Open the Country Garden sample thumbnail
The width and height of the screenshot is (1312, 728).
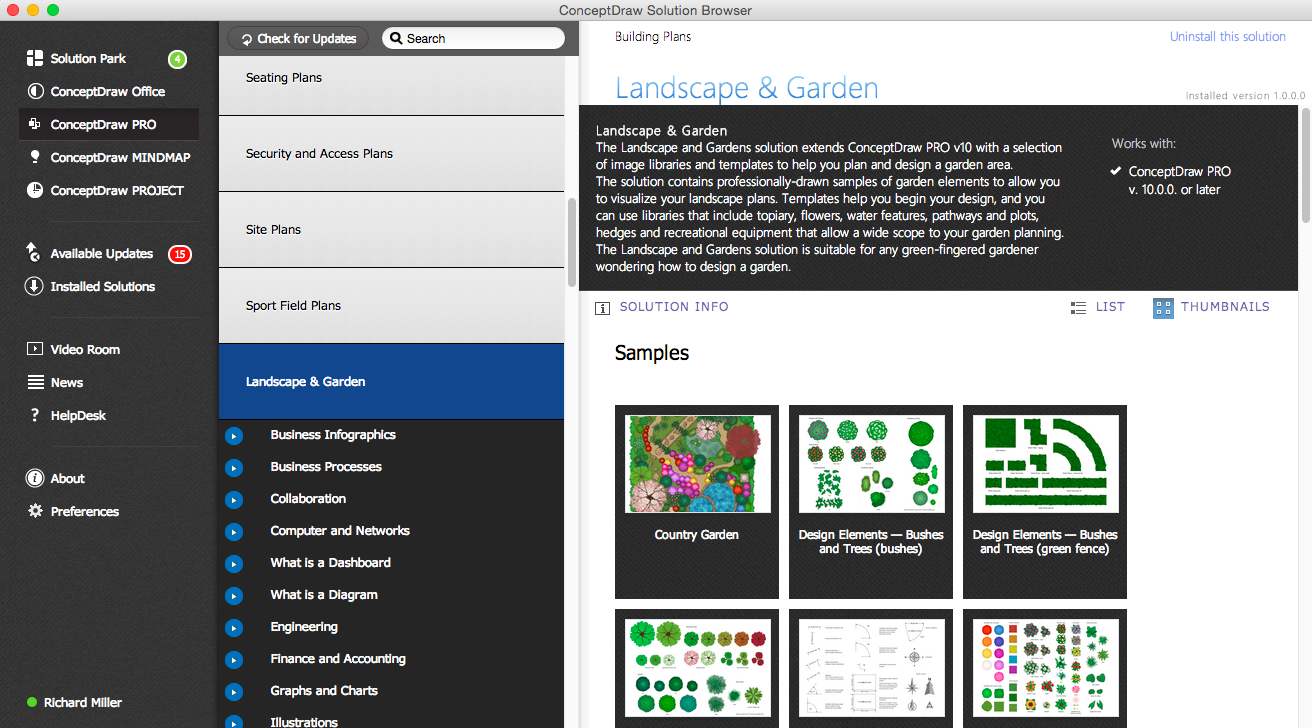[x=697, y=502]
